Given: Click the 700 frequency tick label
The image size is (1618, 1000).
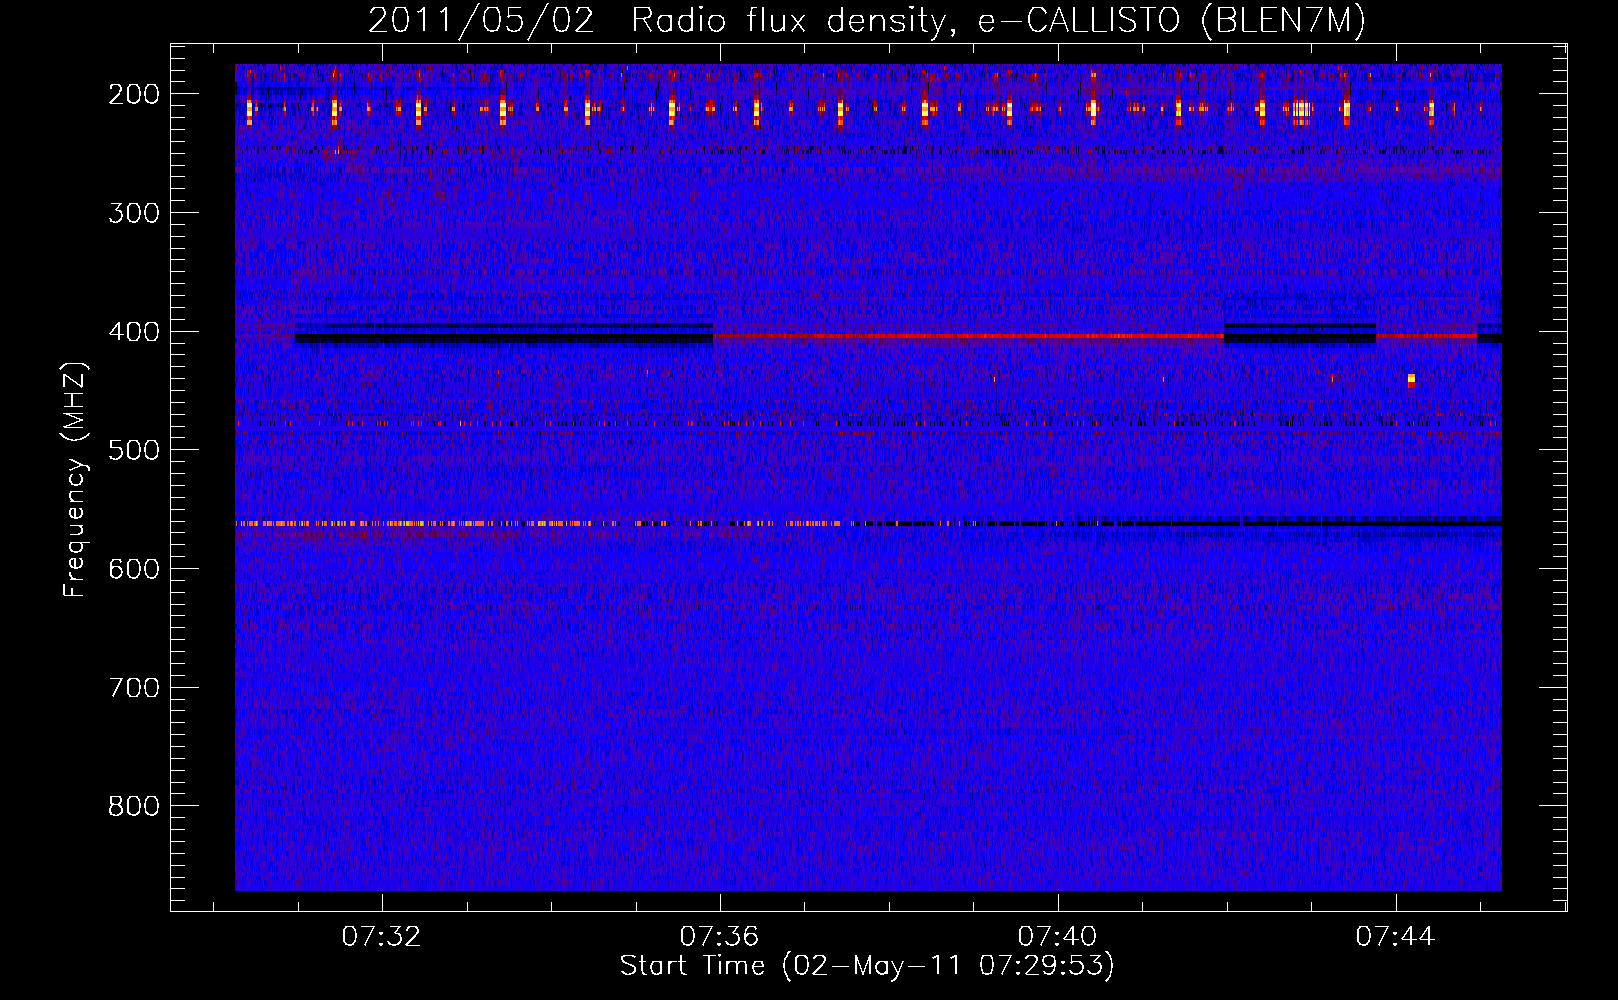Looking at the screenshot, I should pos(134,688).
